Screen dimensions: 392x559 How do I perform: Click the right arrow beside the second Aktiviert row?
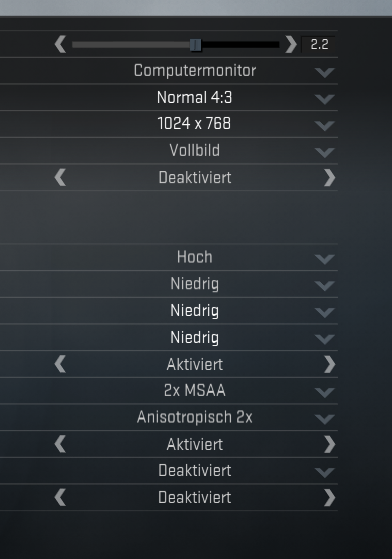[x=330, y=445]
